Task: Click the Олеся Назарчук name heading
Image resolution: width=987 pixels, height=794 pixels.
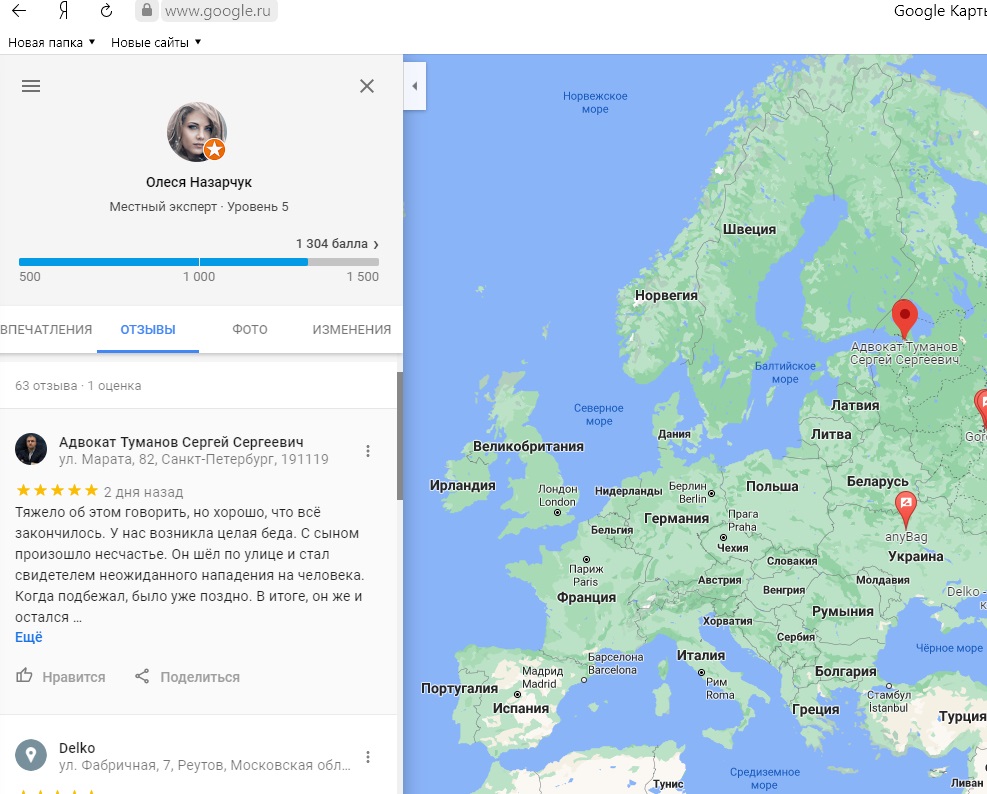Action: pos(199,182)
